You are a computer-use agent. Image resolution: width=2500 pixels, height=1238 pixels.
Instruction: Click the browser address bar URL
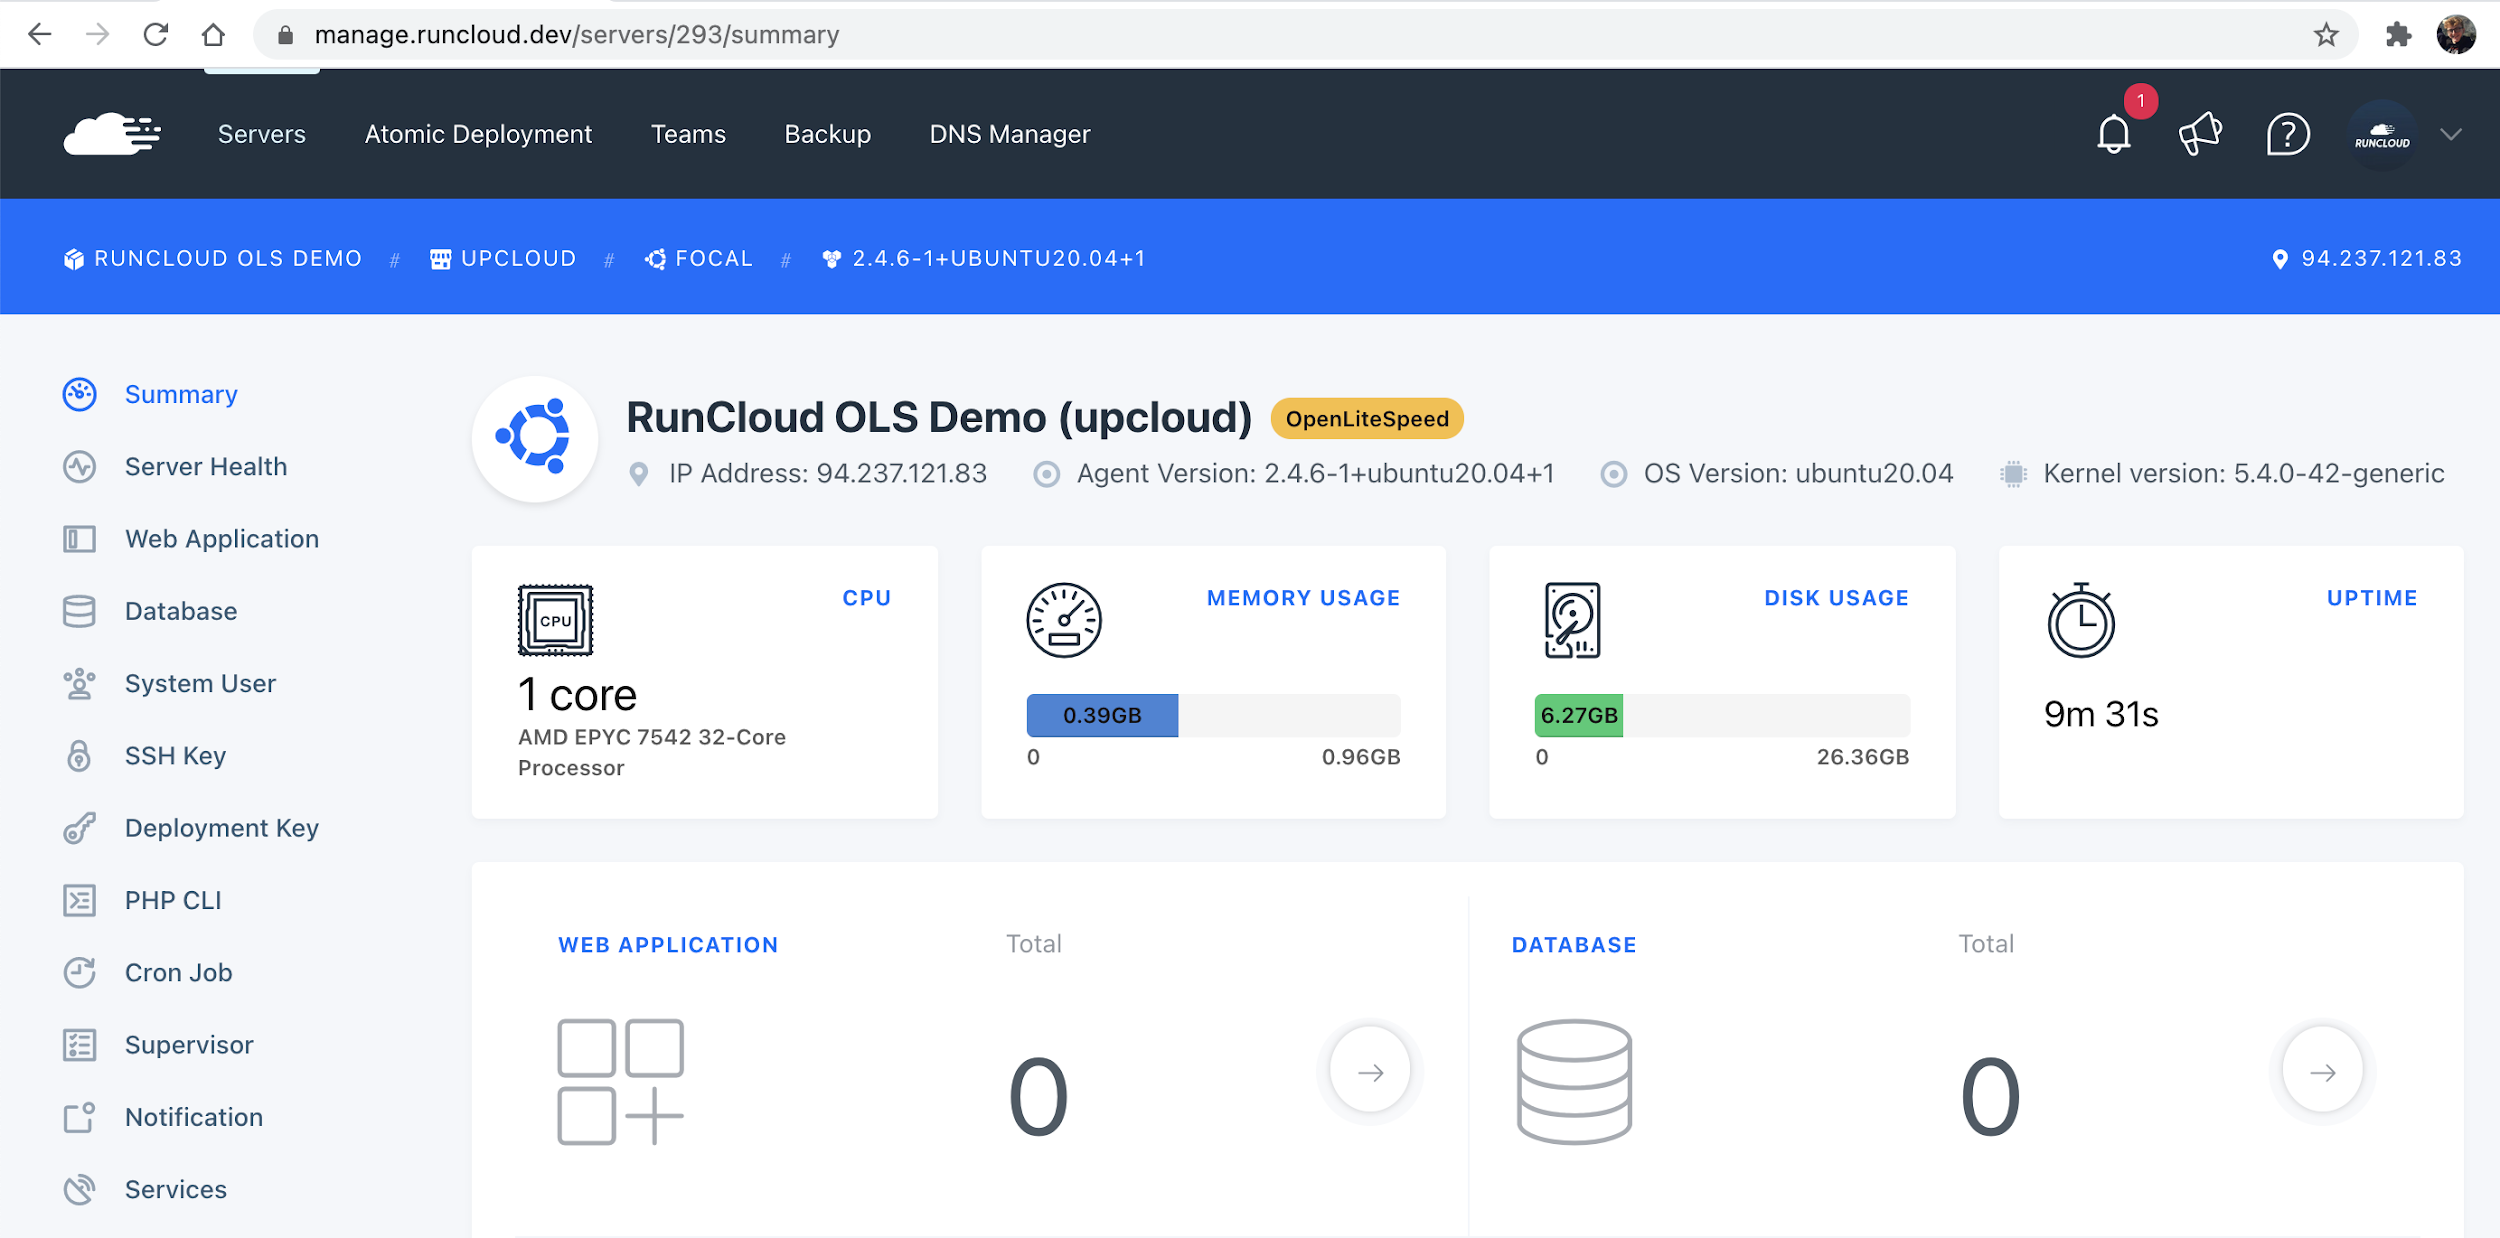coord(577,34)
